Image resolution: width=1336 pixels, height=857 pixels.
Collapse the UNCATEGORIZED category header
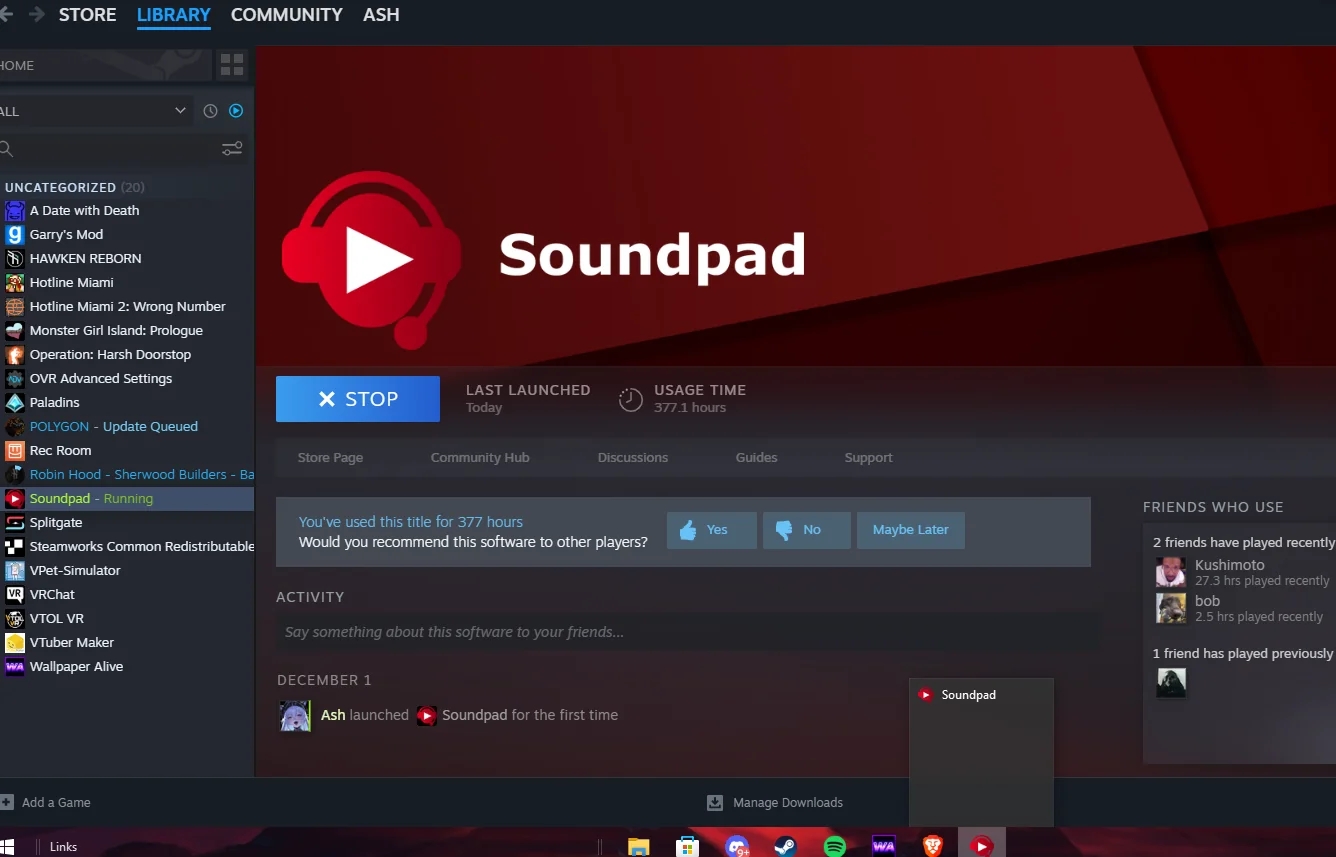point(60,187)
